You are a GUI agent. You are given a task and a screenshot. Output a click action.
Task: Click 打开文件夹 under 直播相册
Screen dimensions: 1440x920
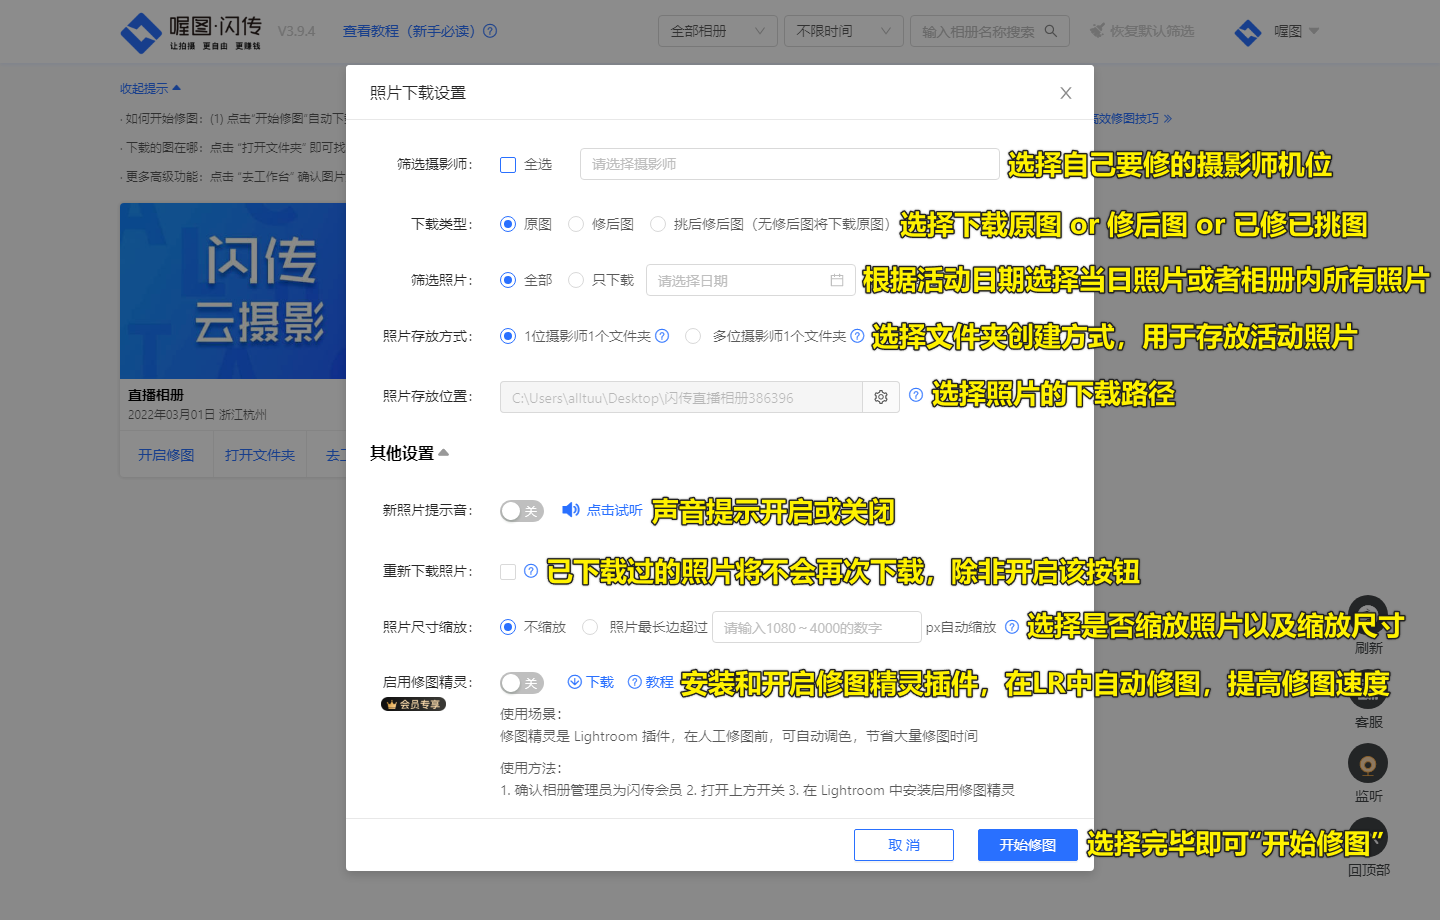(x=260, y=455)
